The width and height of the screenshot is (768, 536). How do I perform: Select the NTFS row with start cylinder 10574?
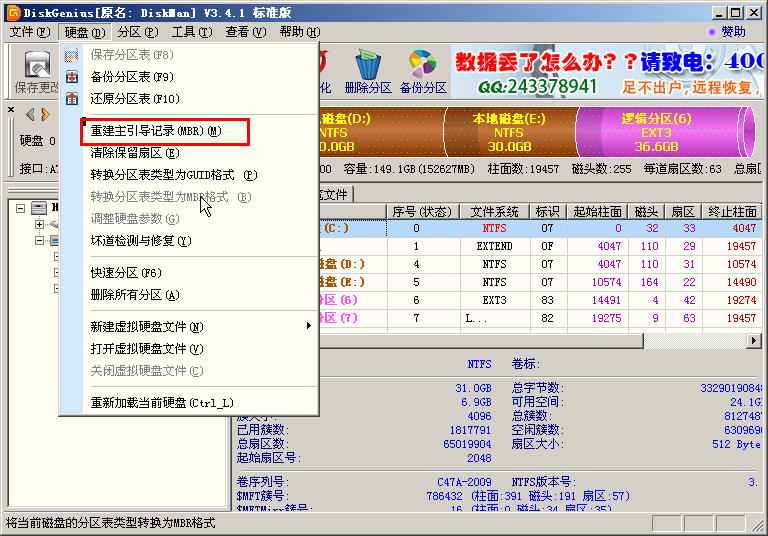(x=540, y=282)
